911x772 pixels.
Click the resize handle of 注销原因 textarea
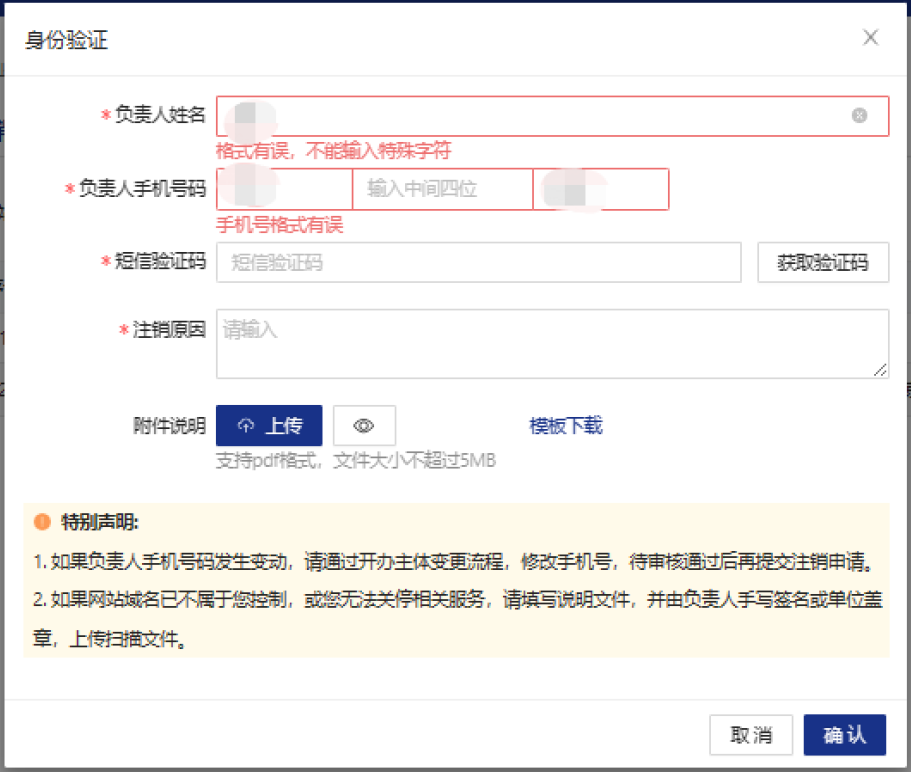coord(880,370)
